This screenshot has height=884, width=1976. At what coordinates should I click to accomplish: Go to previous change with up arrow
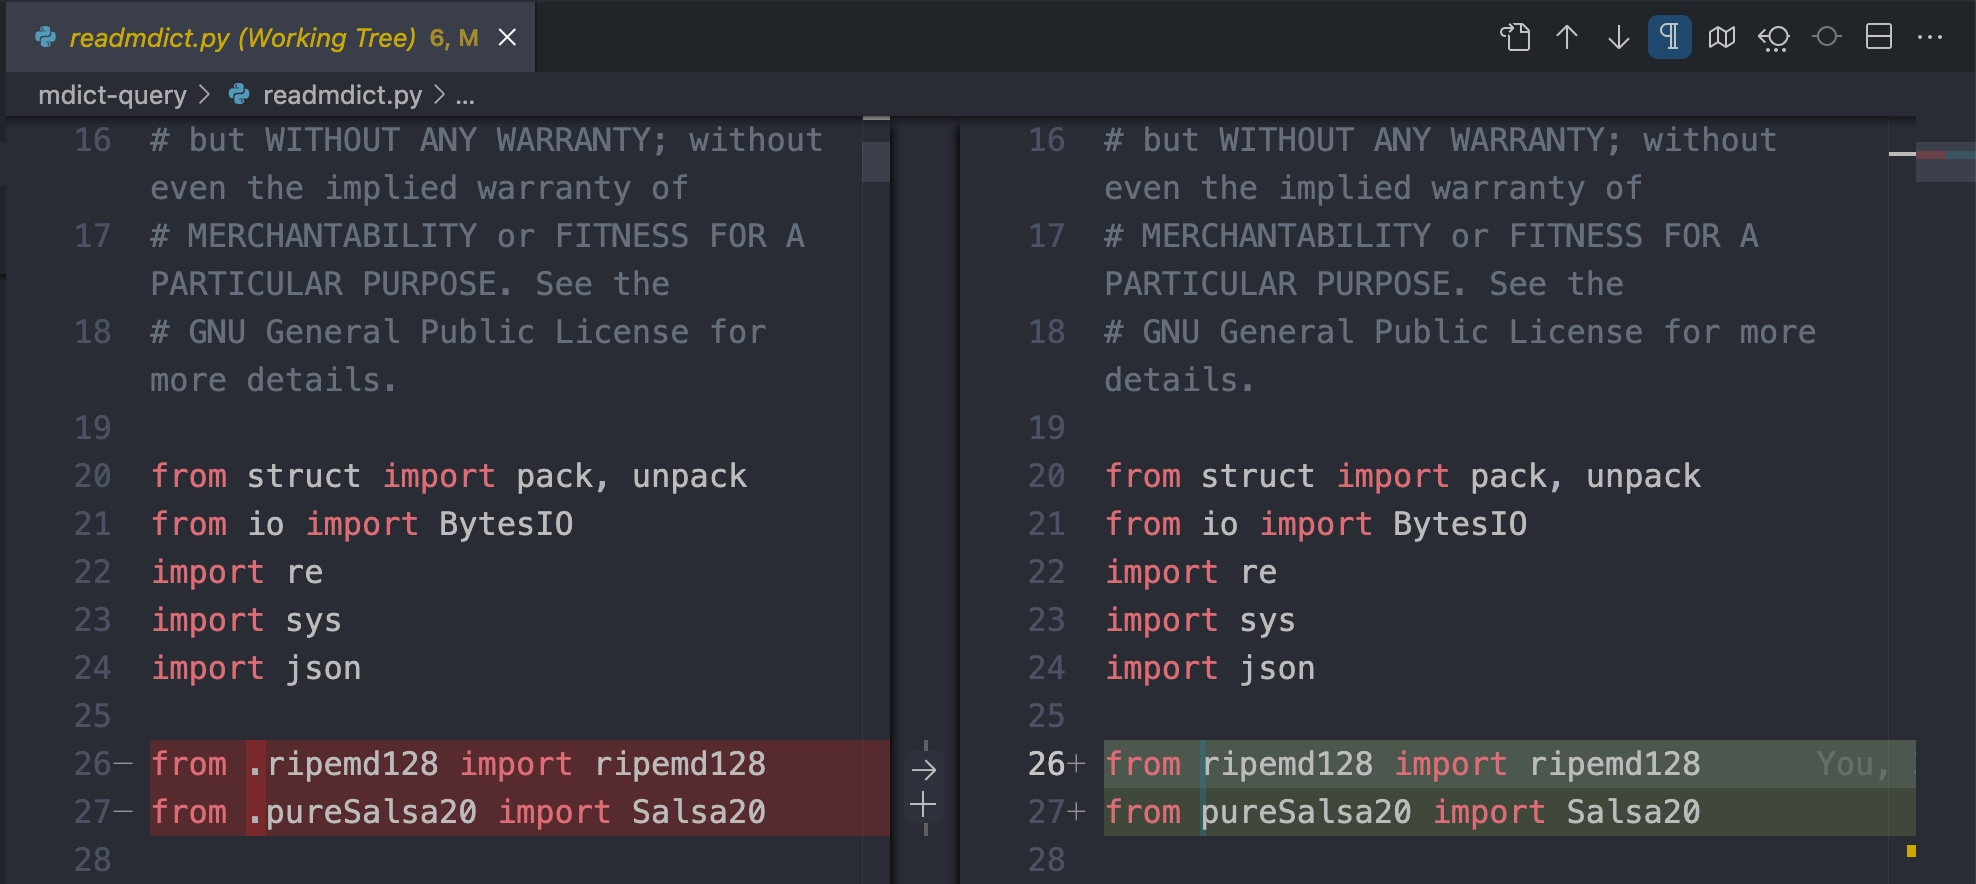[x=1567, y=38]
